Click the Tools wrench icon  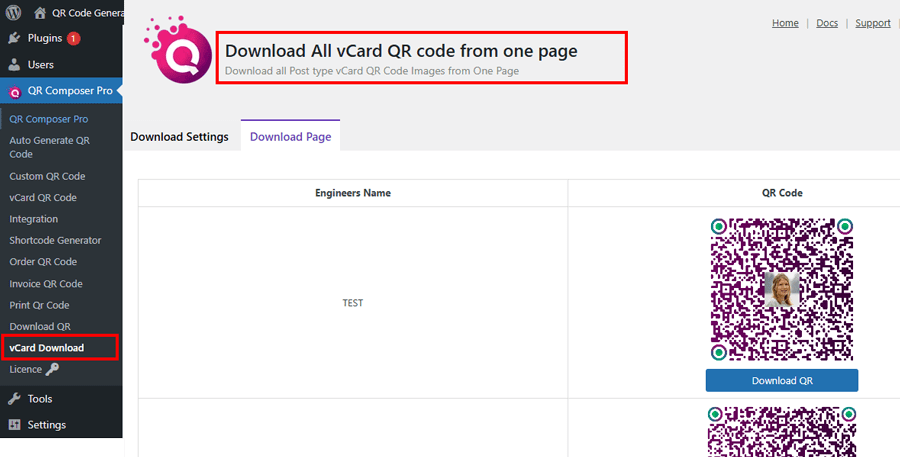coord(14,398)
